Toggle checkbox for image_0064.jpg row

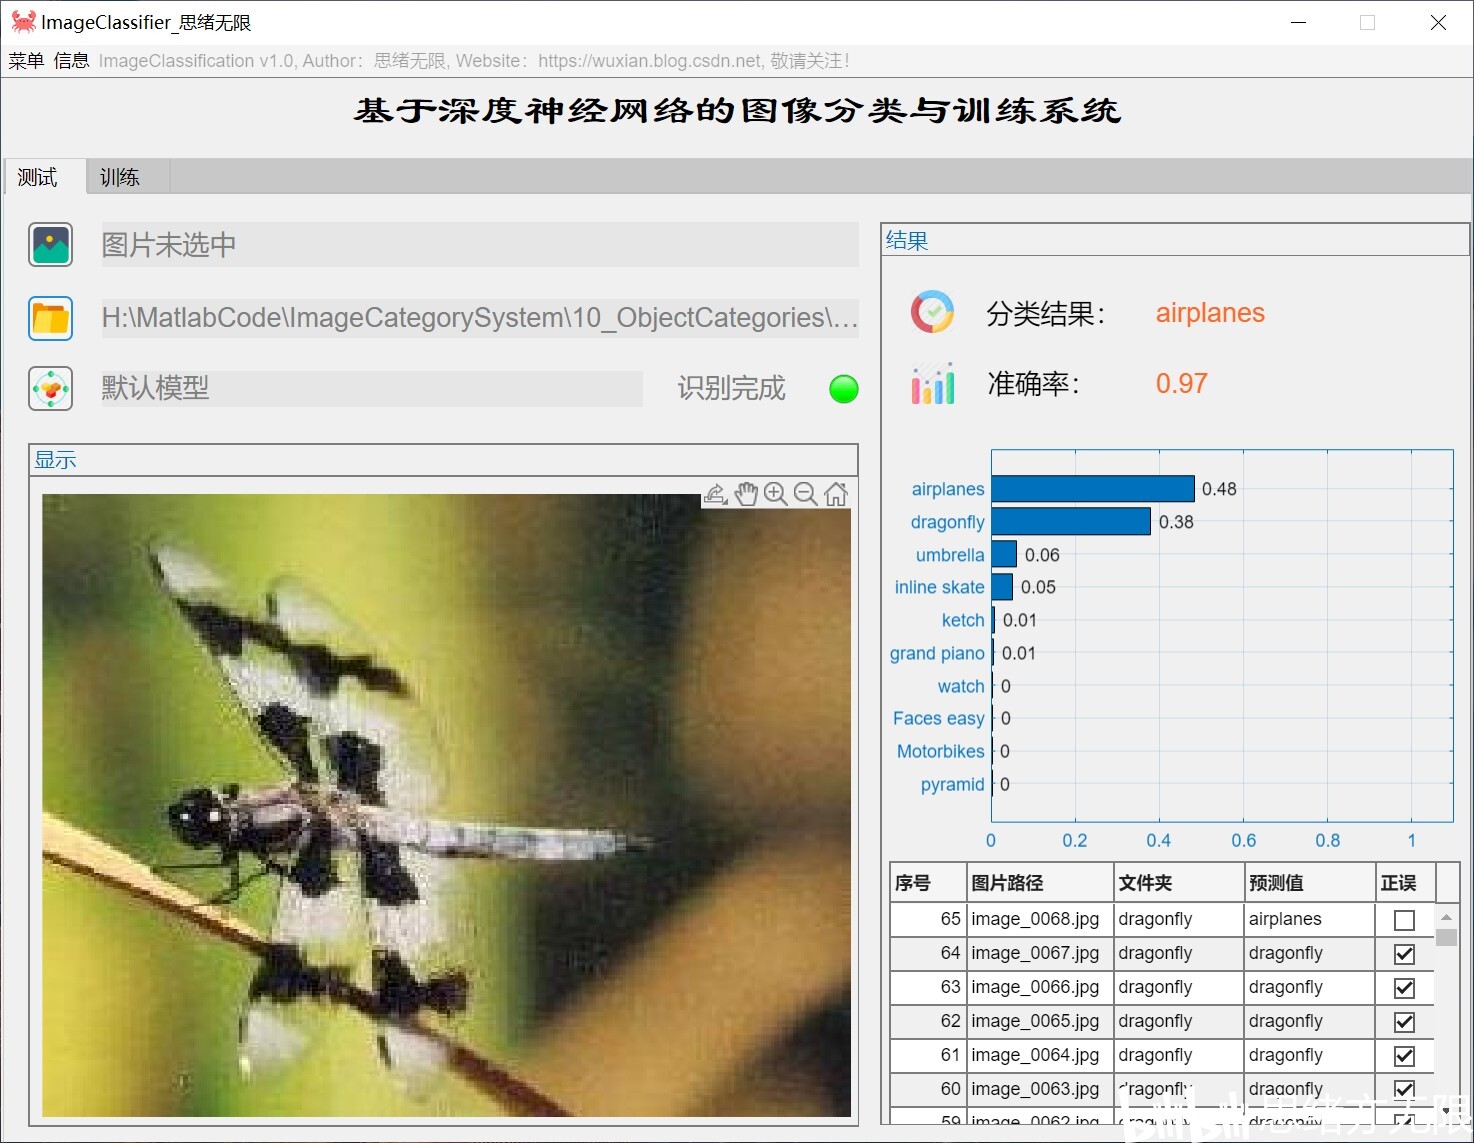pos(1404,1056)
